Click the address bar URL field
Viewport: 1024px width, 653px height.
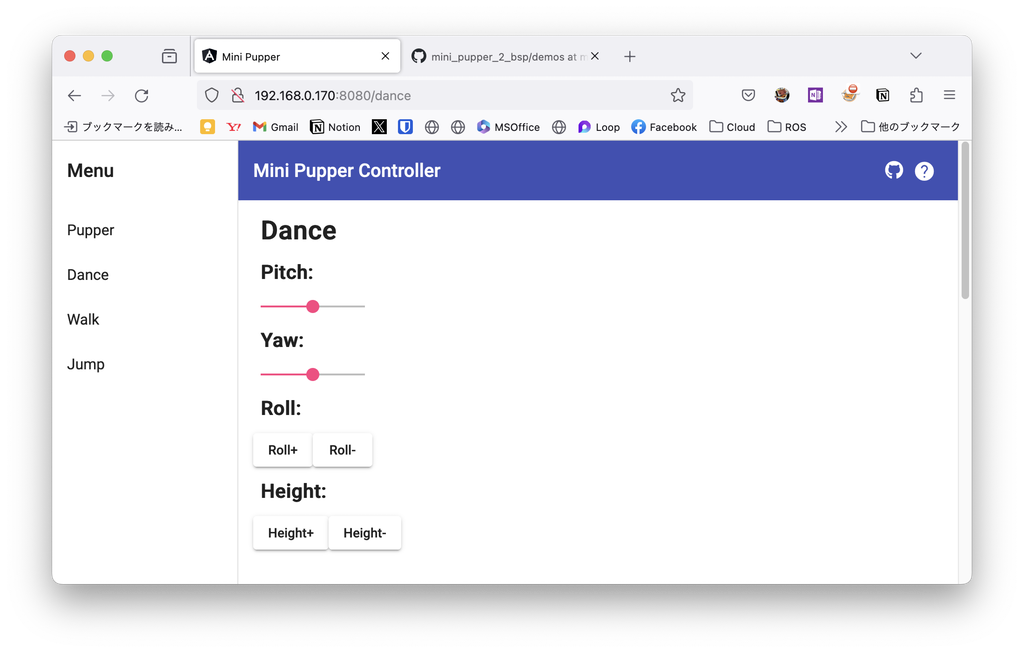pyautogui.click(x=450, y=96)
